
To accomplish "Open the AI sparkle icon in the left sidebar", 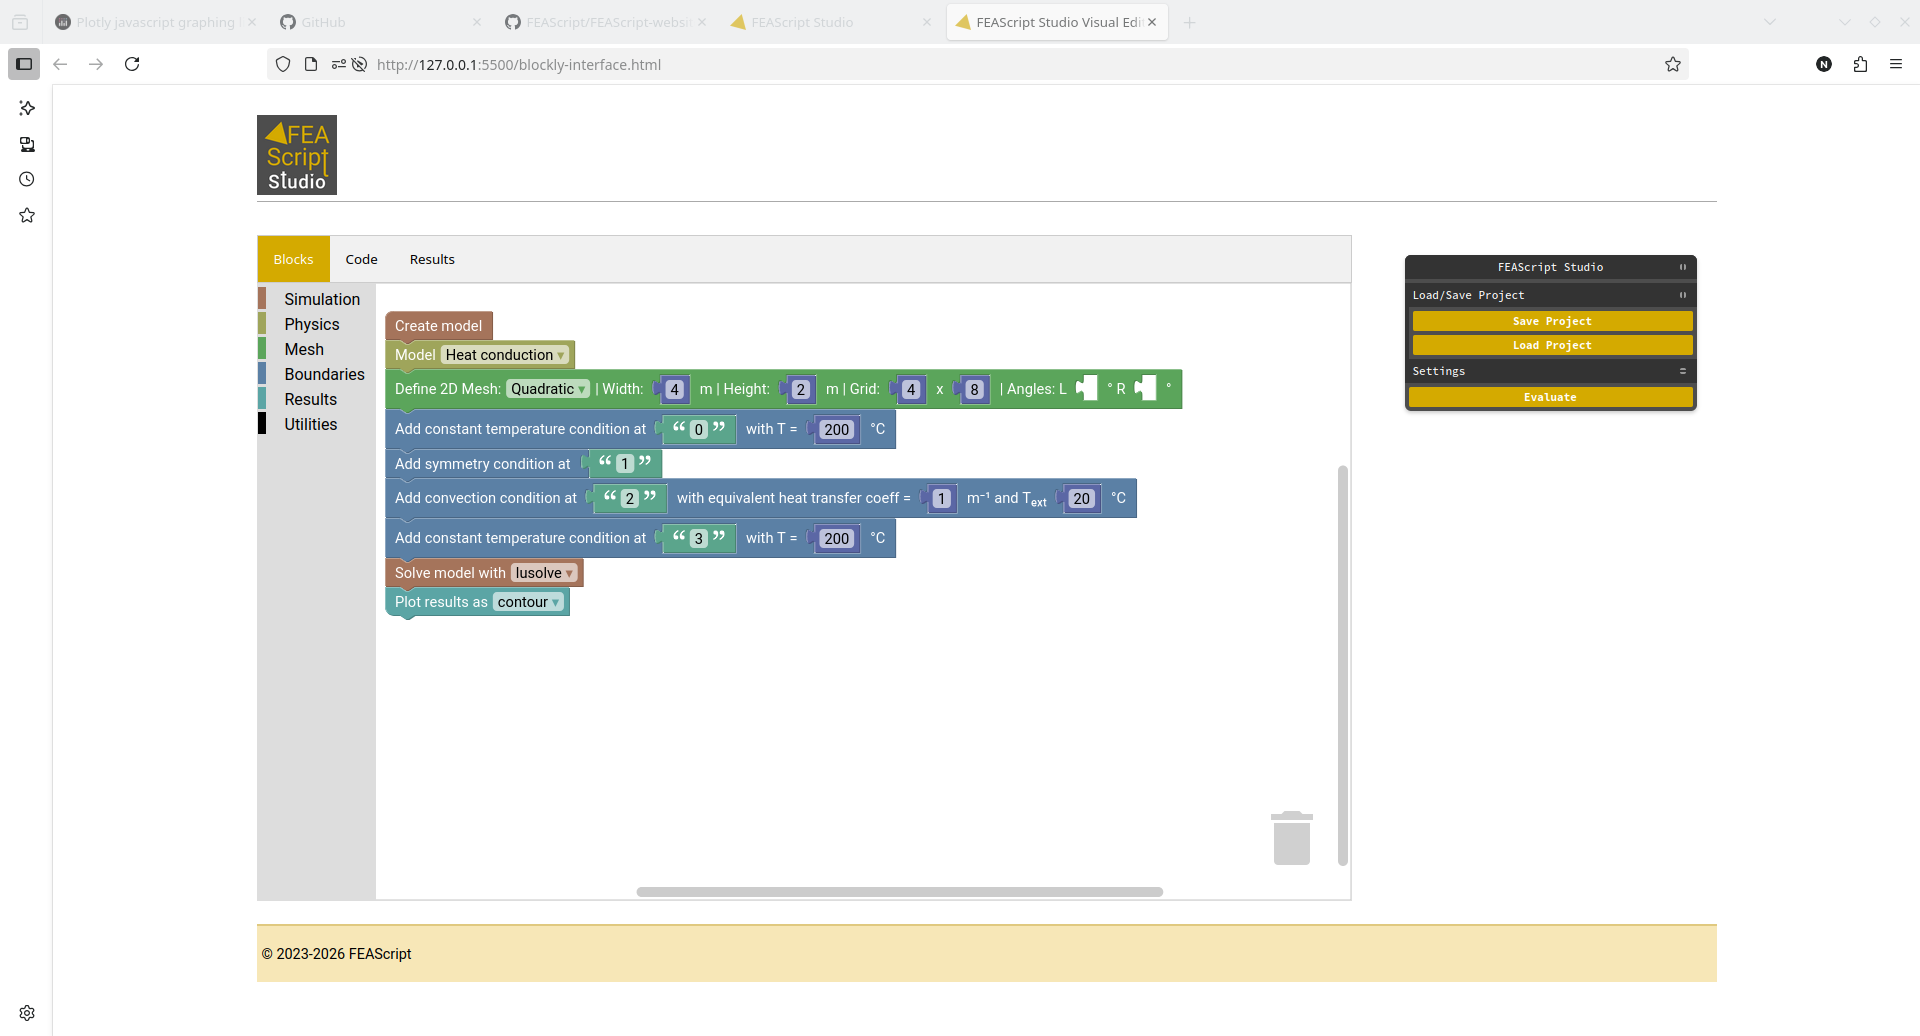I will tap(27, 108).
